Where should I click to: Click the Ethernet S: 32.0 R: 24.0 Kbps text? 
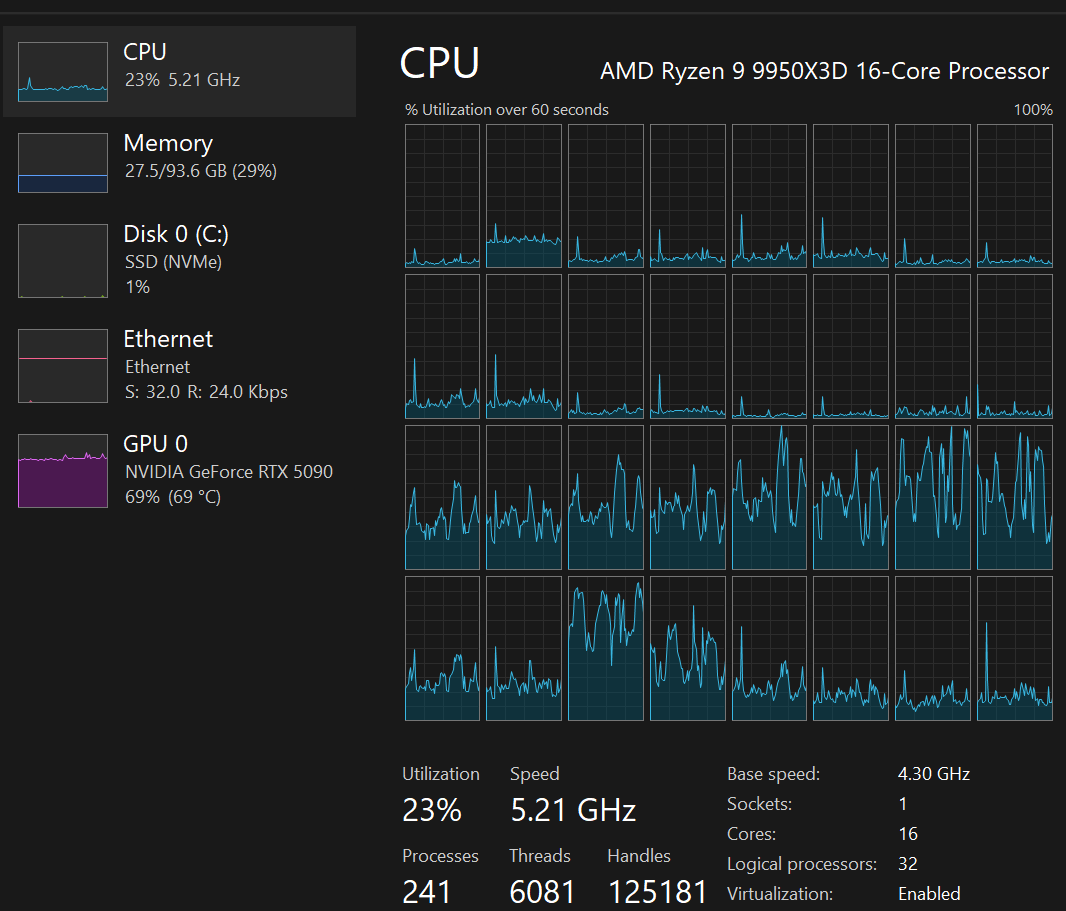click(206, 392)
